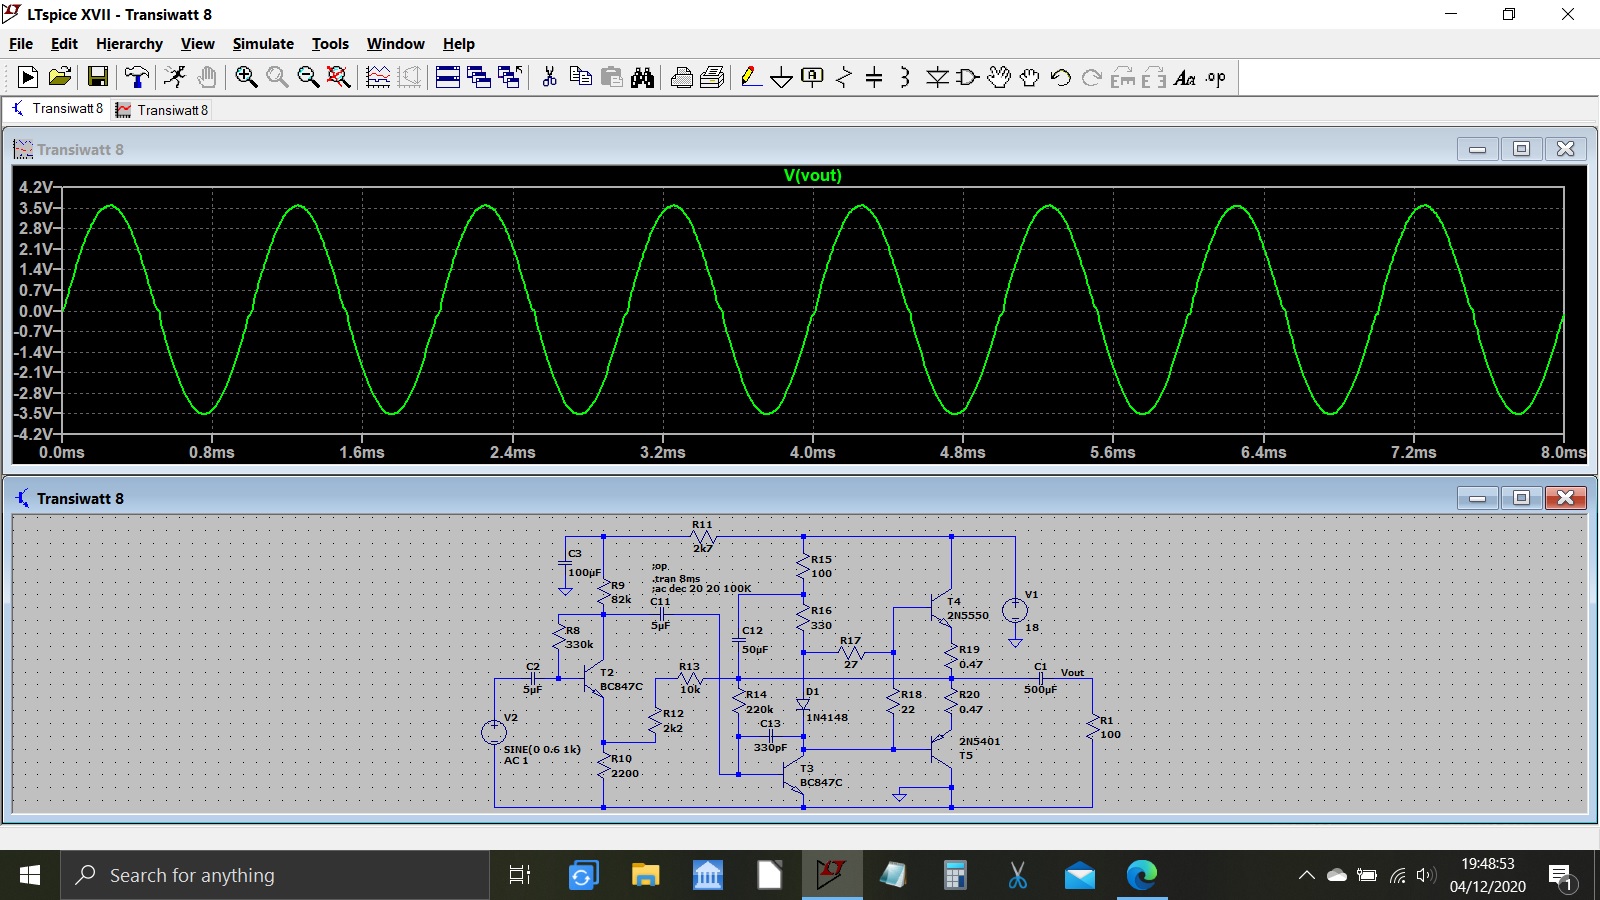Click the V(vout) trace label
This screenshot has height=900, width=1600.
[x=813, y=175]
